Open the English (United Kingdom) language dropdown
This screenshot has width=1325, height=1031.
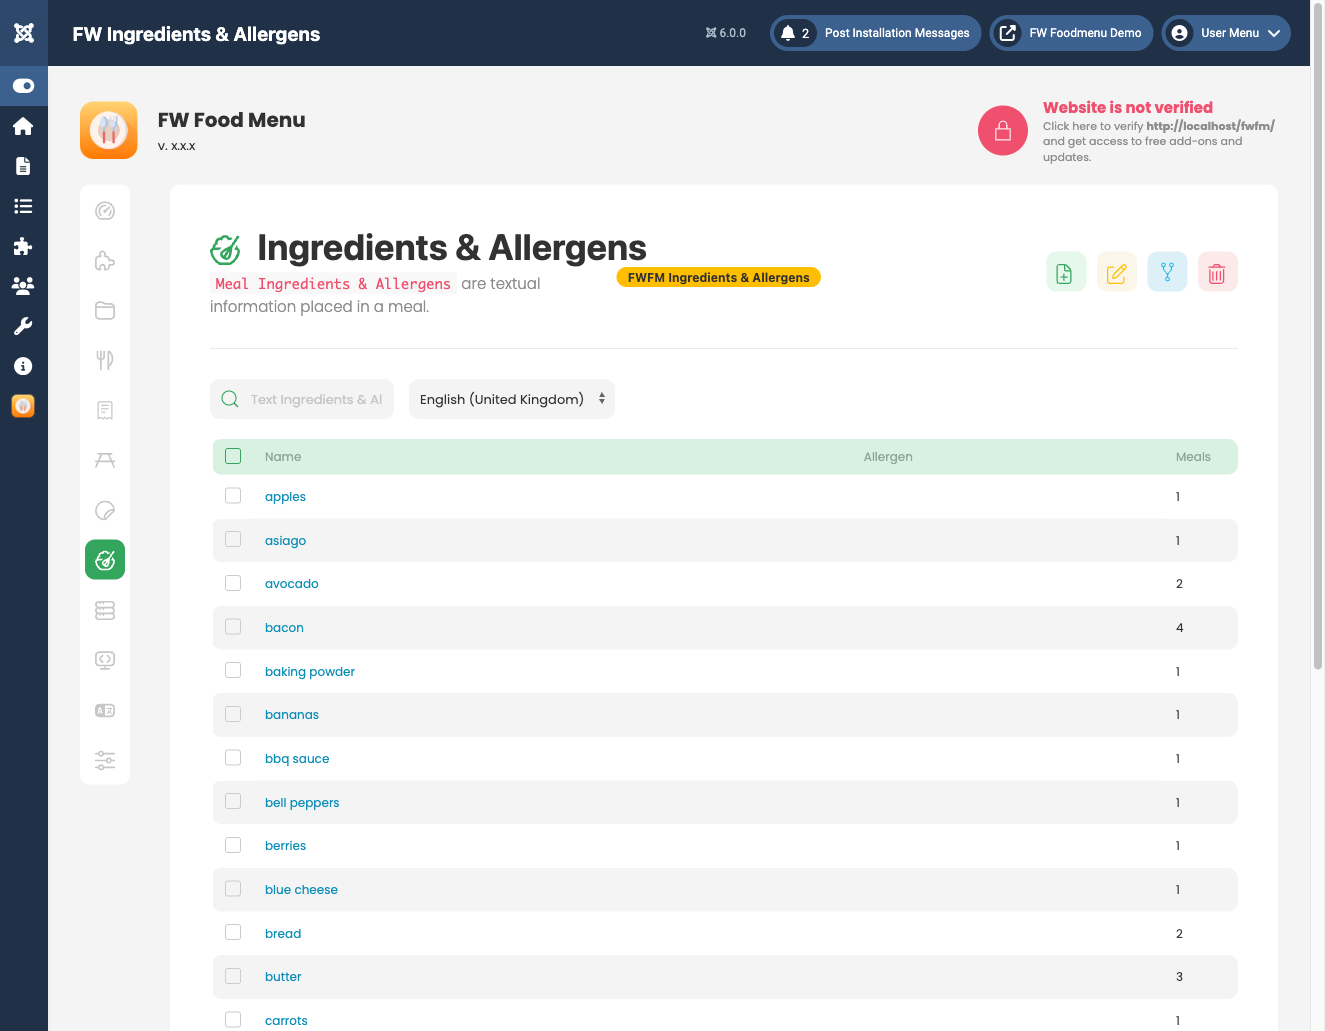pos(511,398)
